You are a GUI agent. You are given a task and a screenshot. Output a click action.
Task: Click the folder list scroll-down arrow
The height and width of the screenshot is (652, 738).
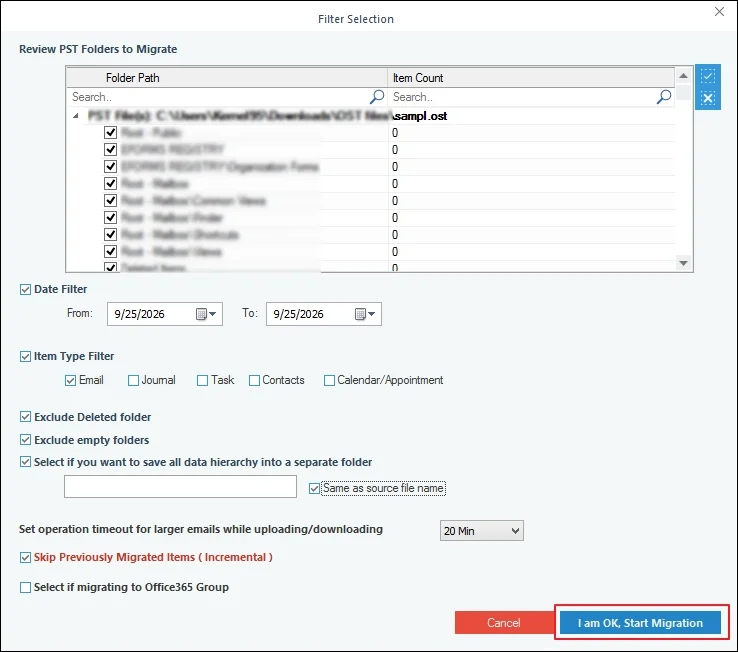click(x=683, y=263)
